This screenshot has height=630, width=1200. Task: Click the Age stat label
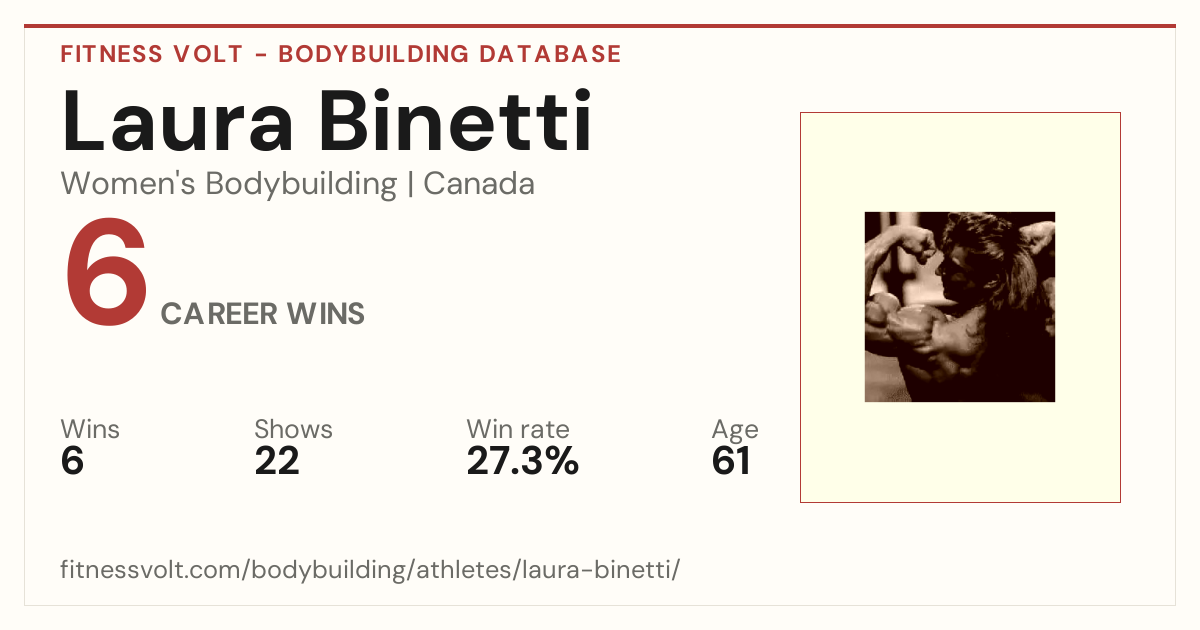point(735,430)
